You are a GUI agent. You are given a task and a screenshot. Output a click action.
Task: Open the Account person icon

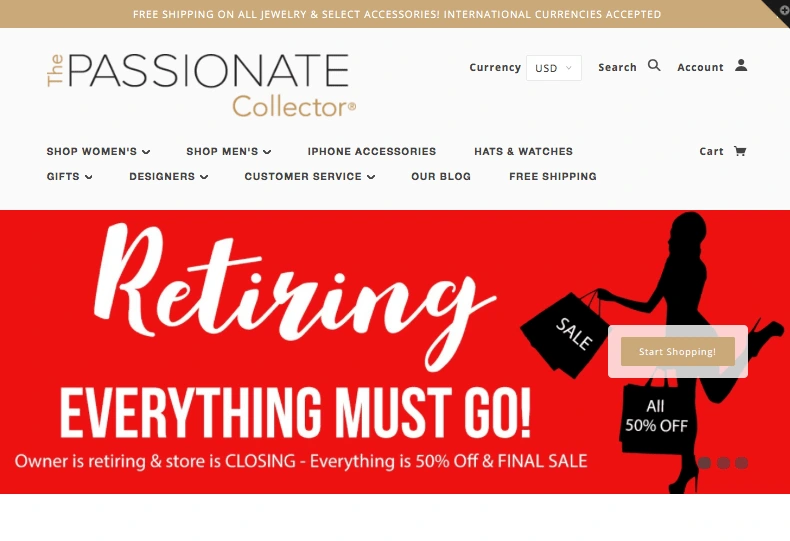pyautogui.click(x=741, y=65)
